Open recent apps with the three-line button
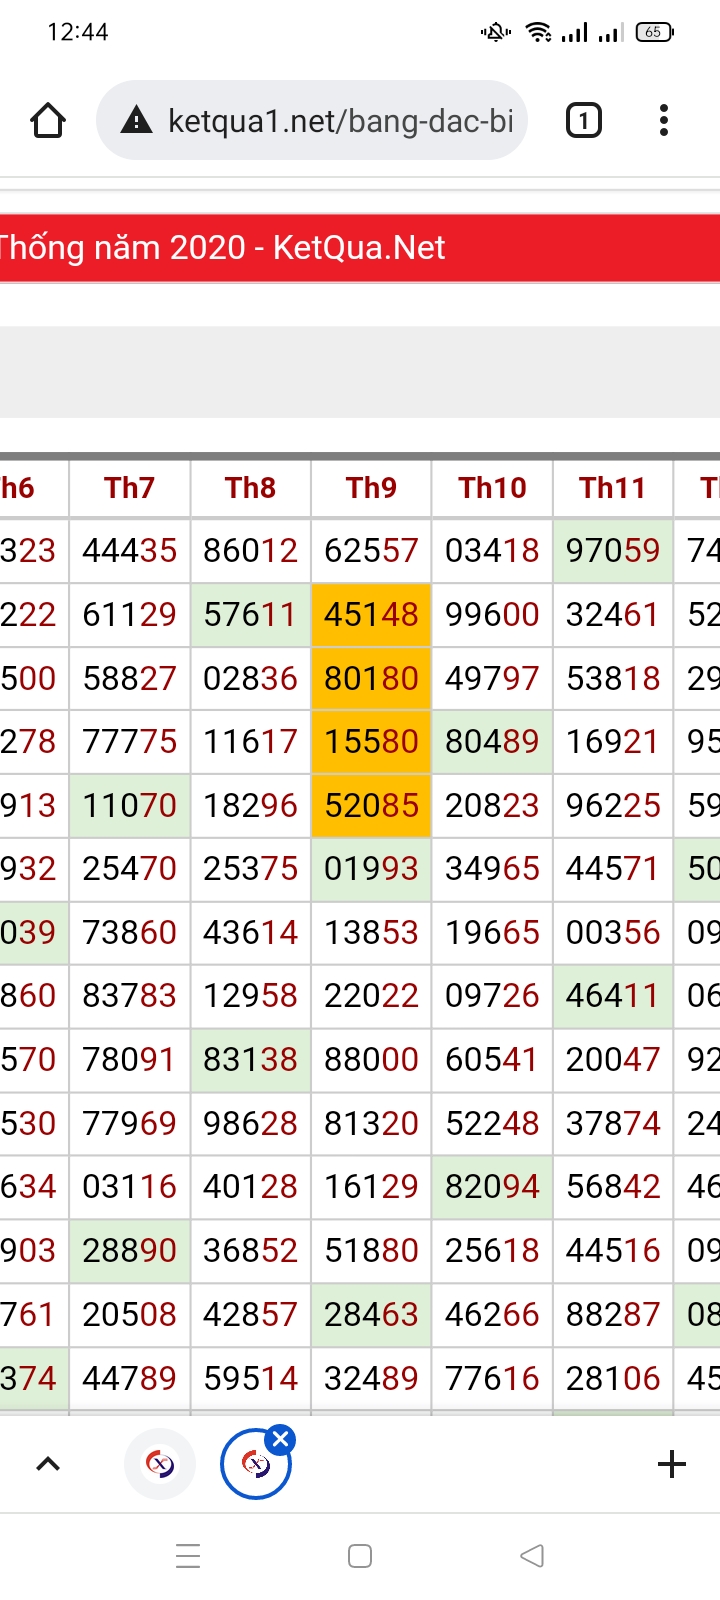This screenshot has width=720, height=1600. [x=188, y=1556]
